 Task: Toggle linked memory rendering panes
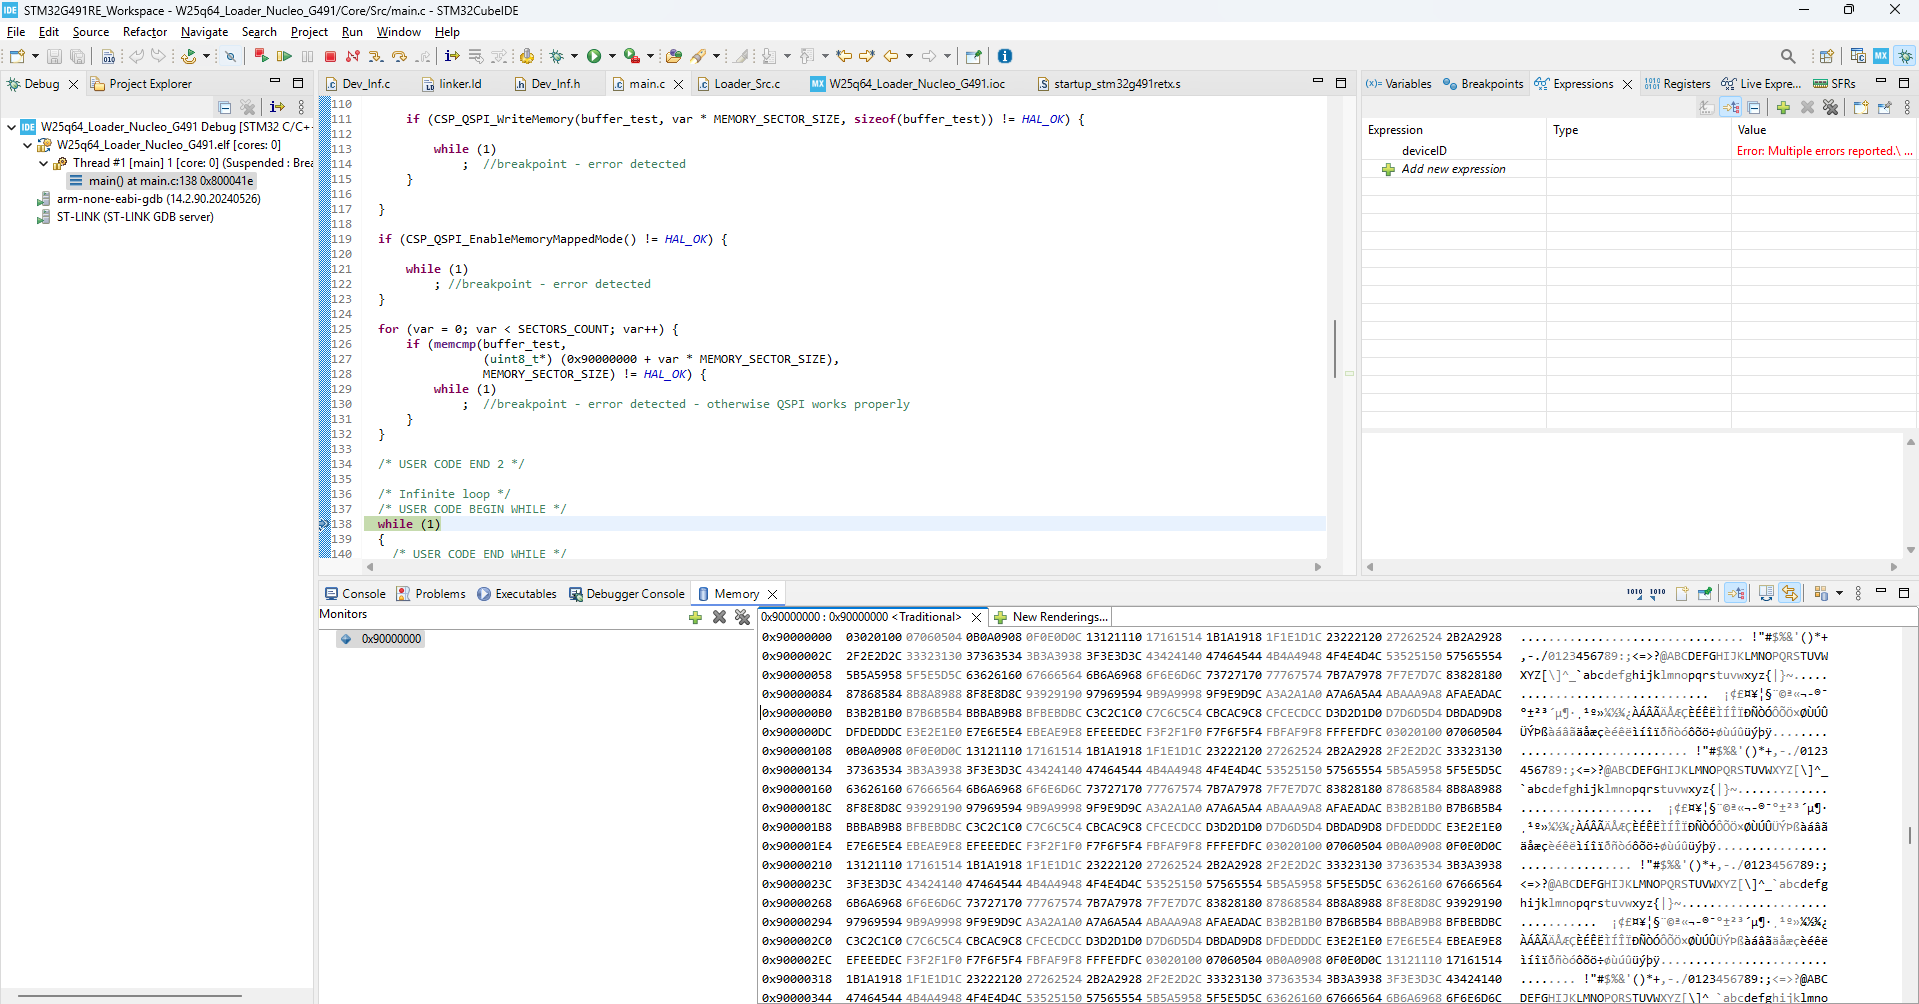pos(1790,592)
